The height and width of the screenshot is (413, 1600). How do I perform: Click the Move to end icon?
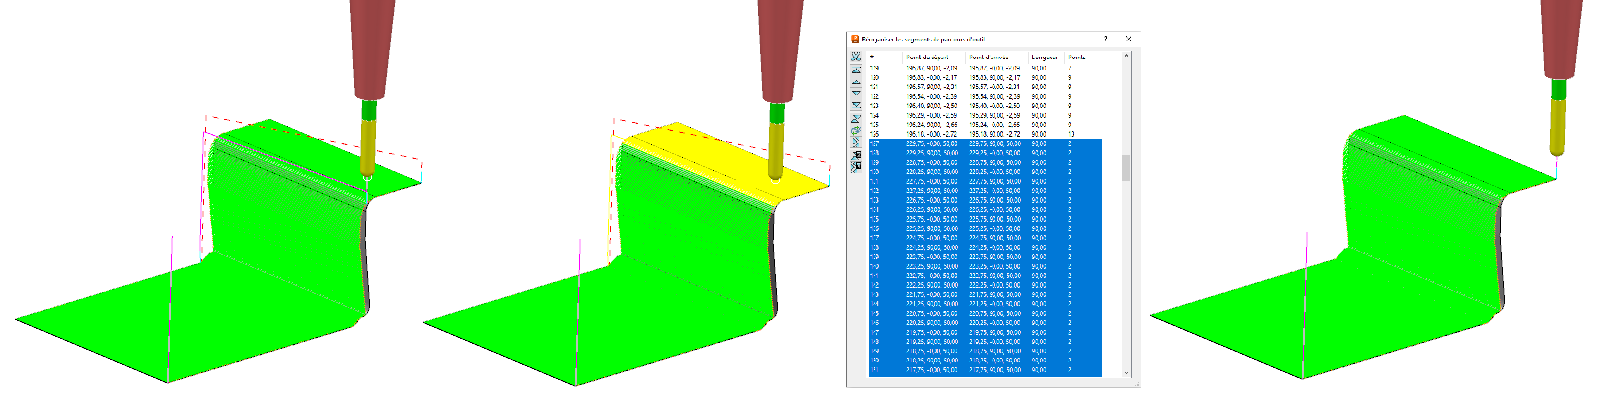856,105
